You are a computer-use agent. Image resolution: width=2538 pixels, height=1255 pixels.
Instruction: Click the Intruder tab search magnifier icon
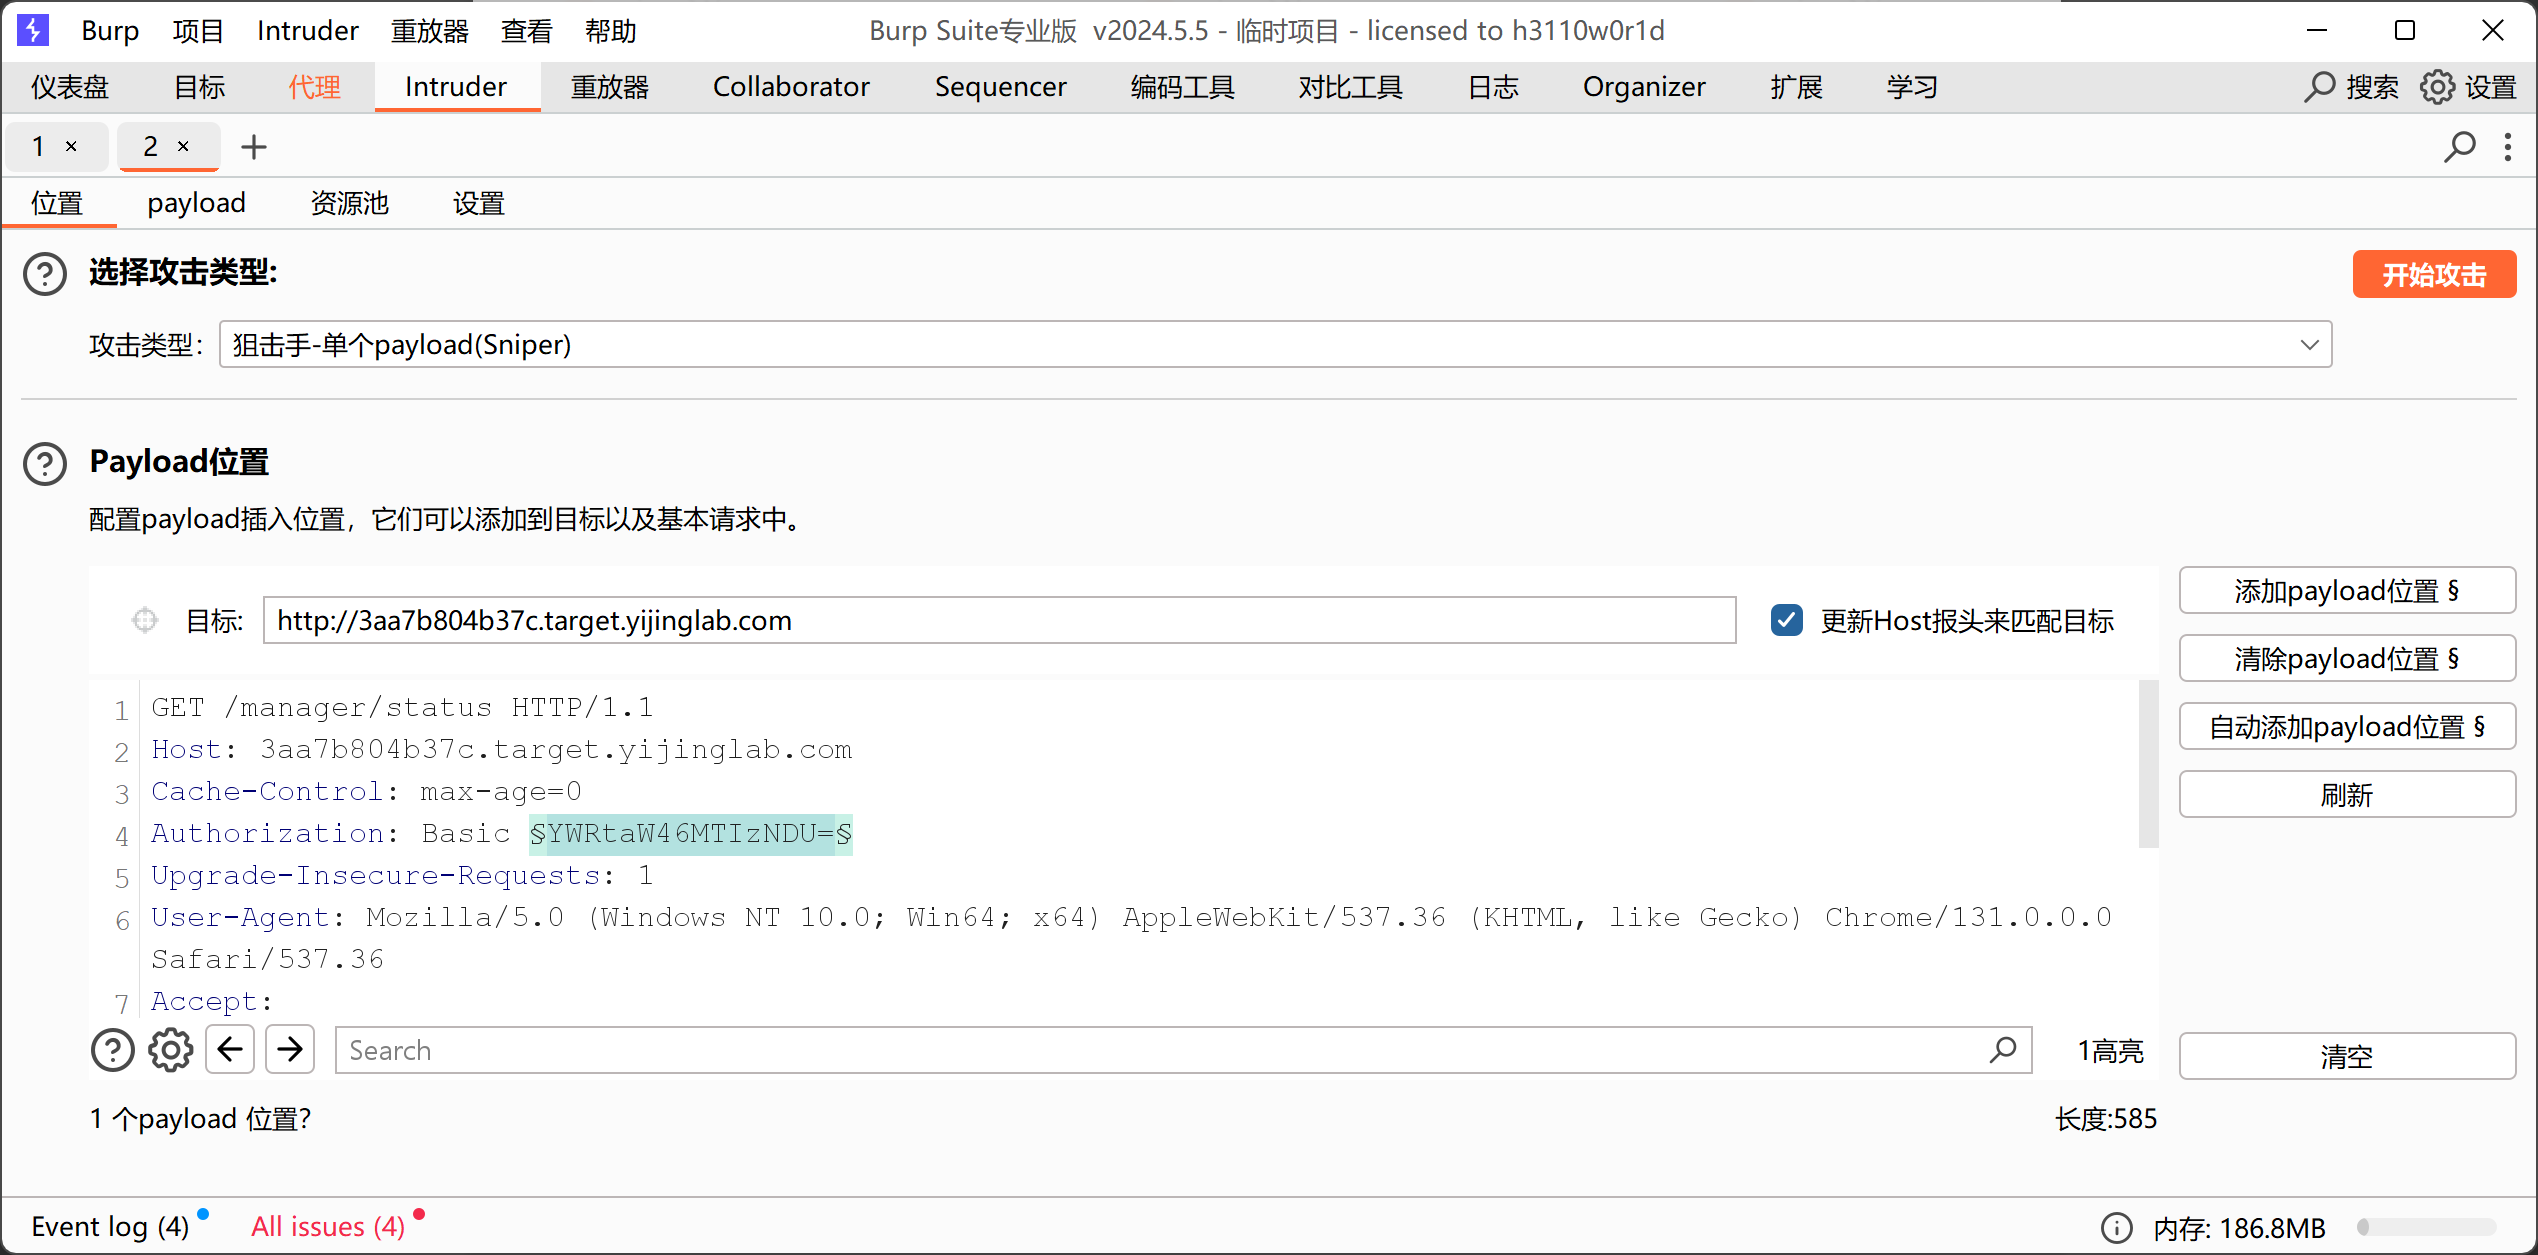2459,147
